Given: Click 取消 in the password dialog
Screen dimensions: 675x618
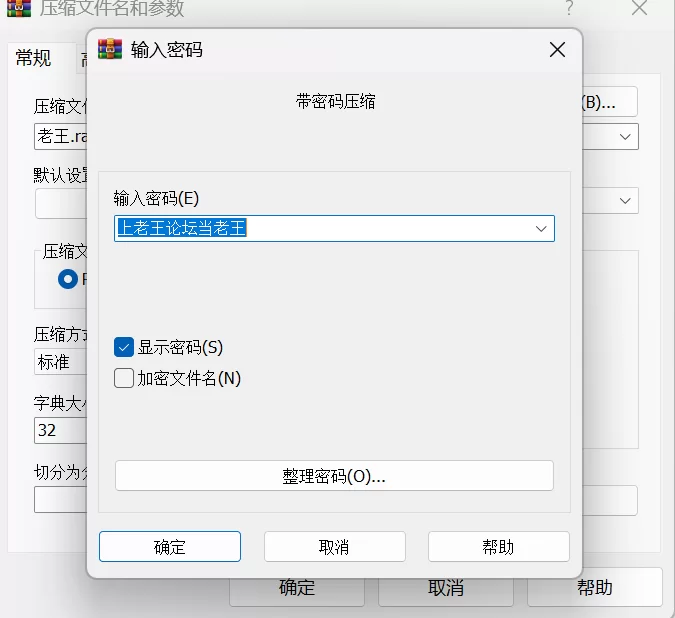Looking at the screenshot, I should coord(334,547).
